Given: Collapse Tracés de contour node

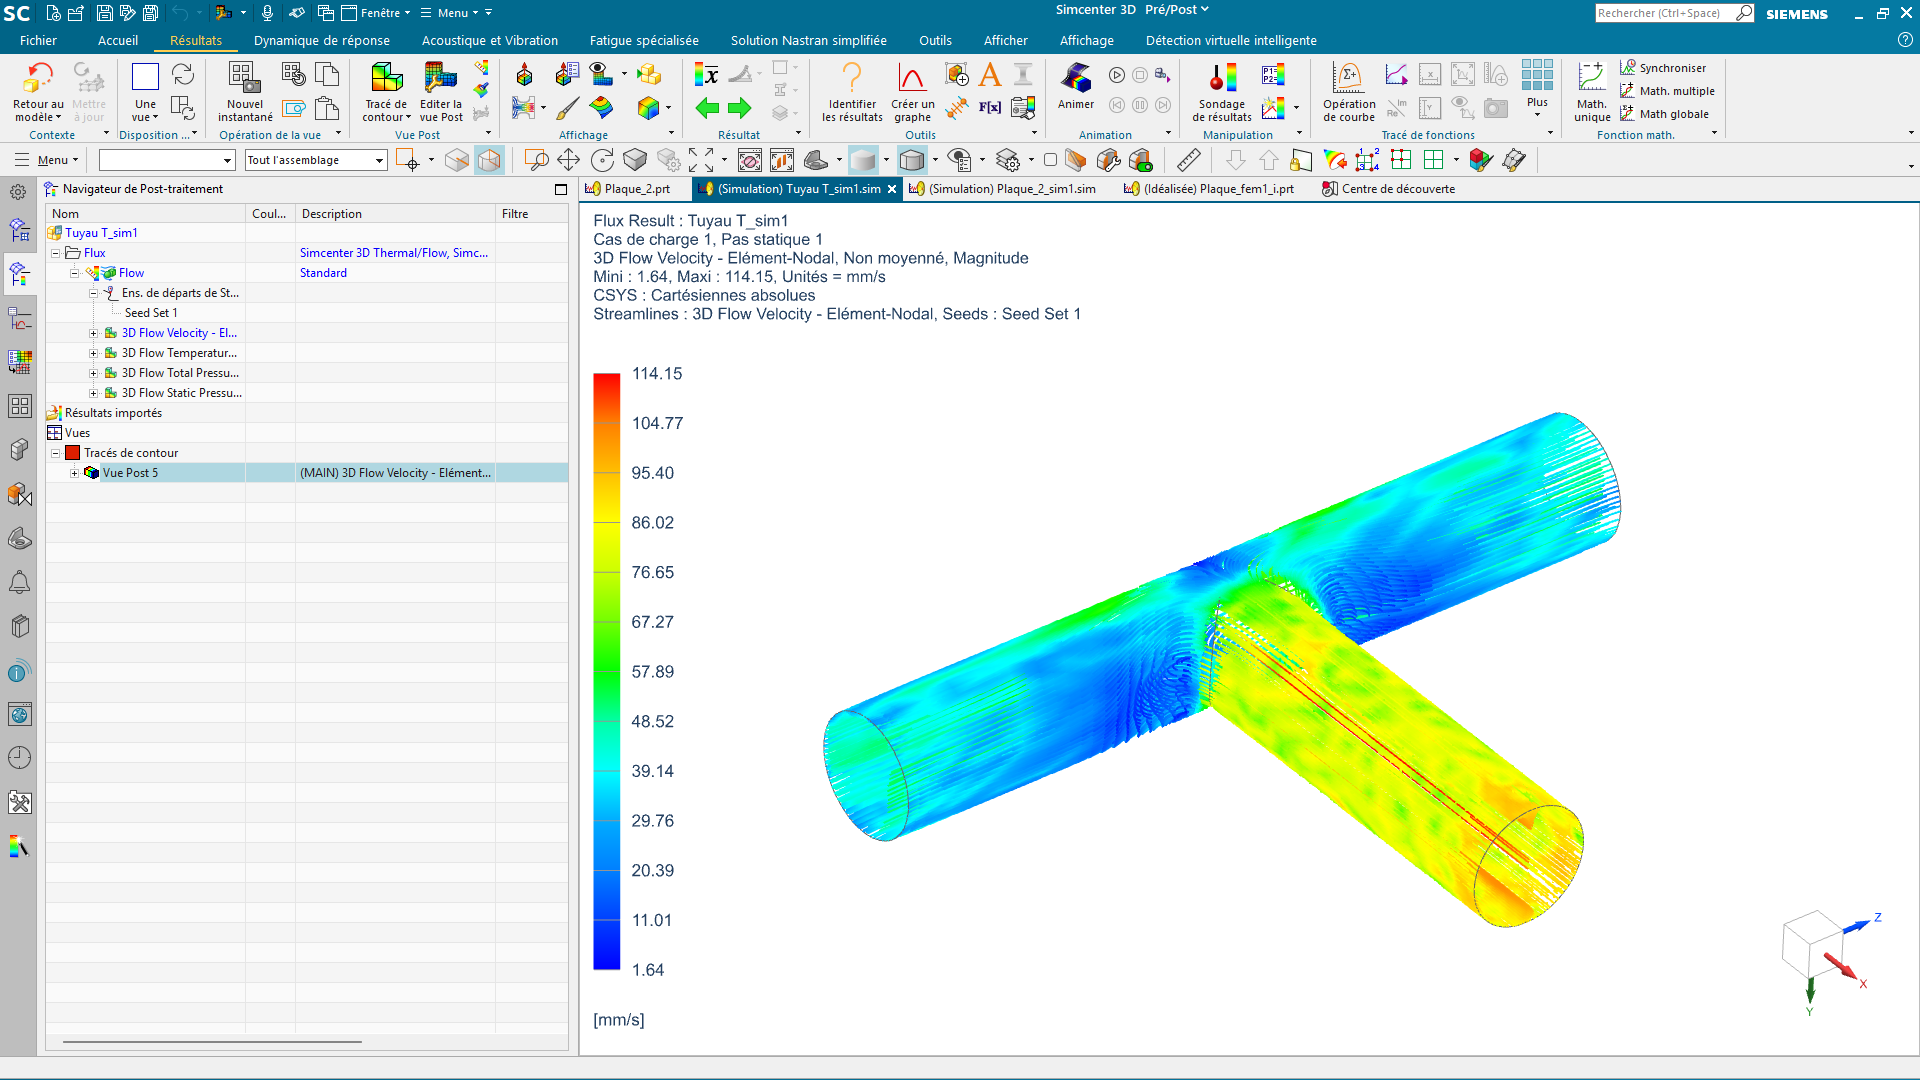Looking at the screenshot, I should pyautogui.click(x=56, y=453).
